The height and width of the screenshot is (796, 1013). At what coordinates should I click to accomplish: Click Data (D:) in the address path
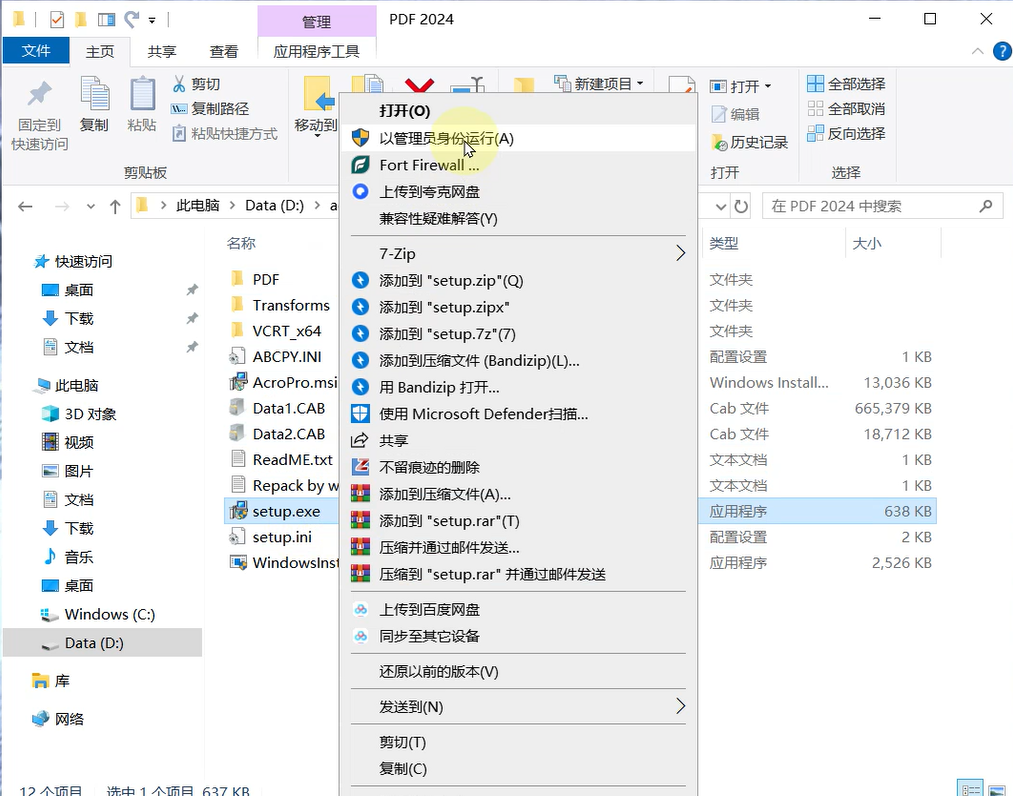275,205
